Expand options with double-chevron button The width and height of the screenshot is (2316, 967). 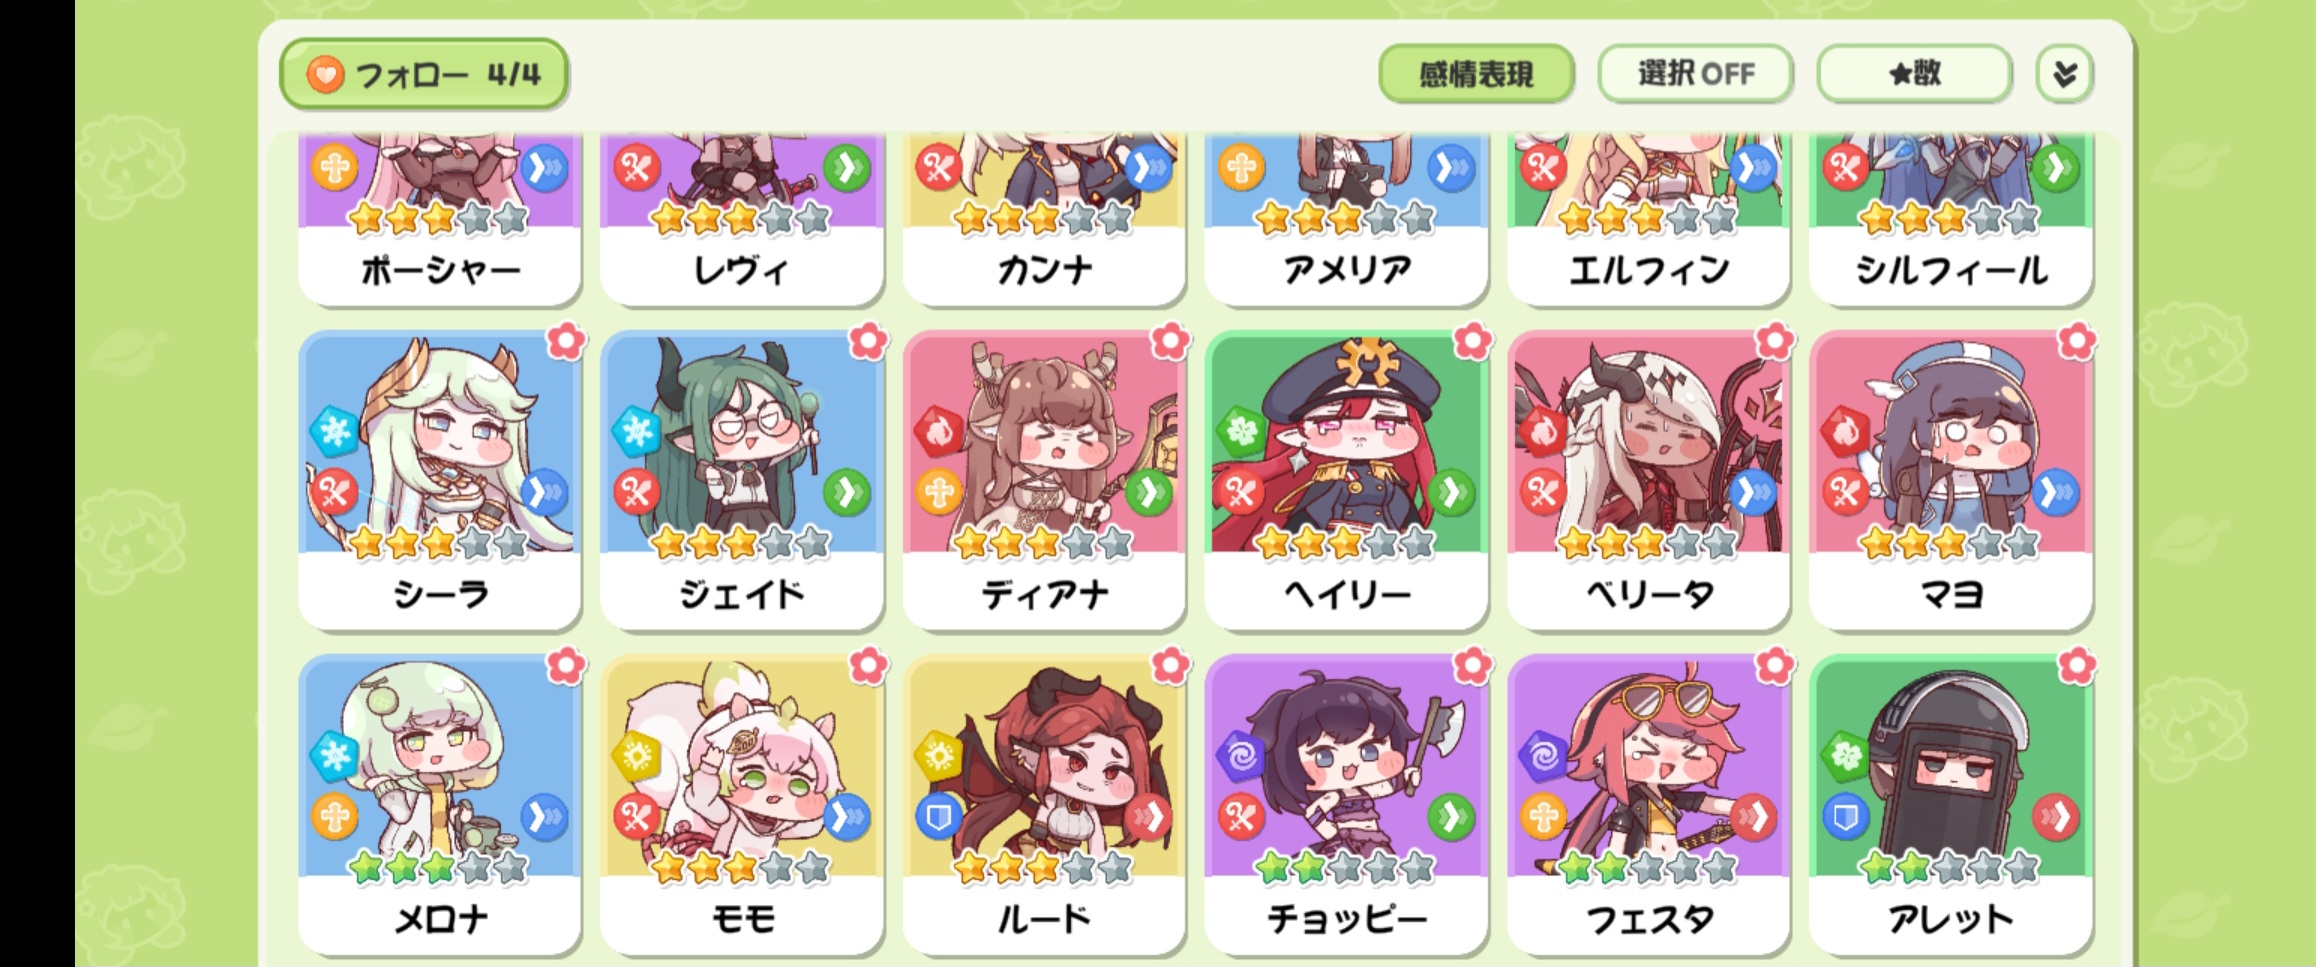pos(2064,74)
